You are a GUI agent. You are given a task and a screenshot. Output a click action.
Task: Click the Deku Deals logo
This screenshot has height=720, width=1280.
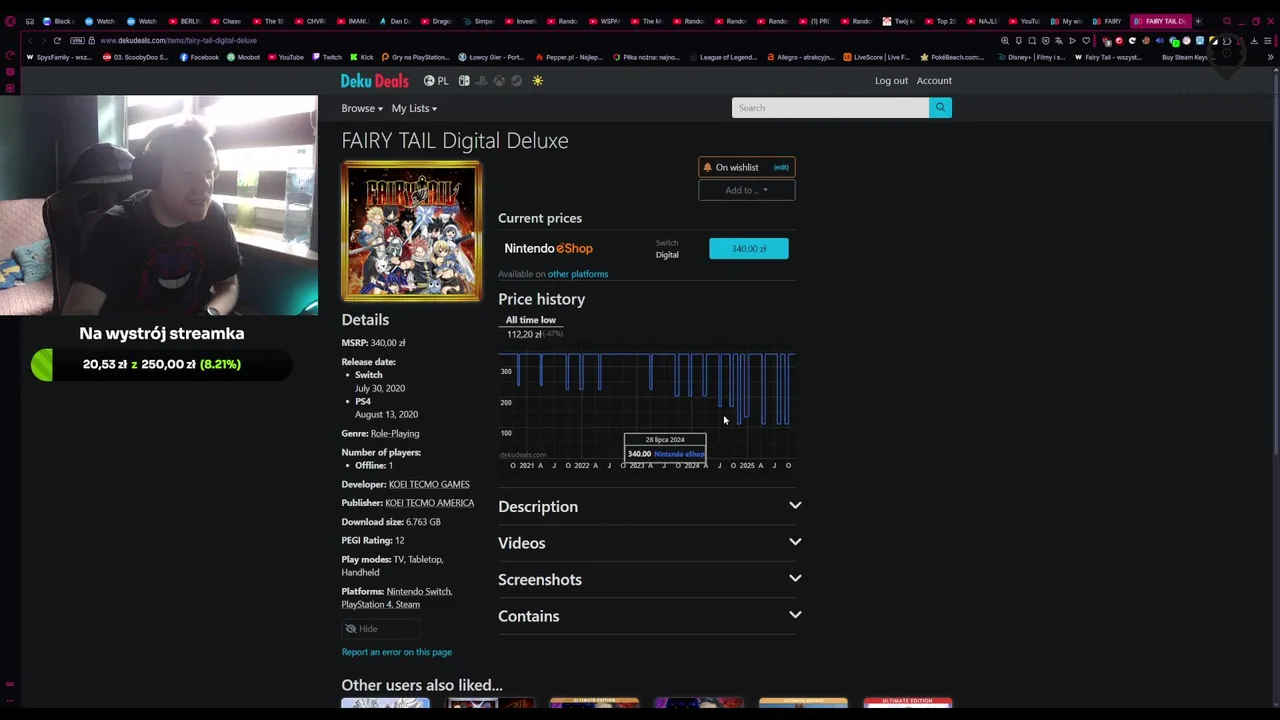(x=374, y=81)
